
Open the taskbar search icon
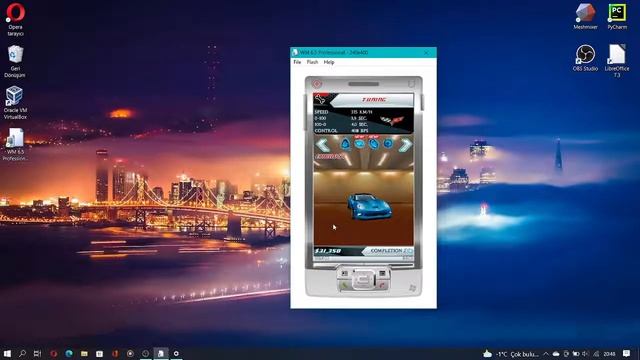pos(22,353)
